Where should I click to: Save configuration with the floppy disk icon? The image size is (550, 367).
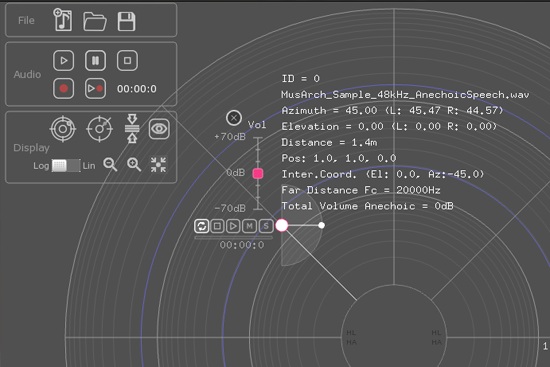126,21
